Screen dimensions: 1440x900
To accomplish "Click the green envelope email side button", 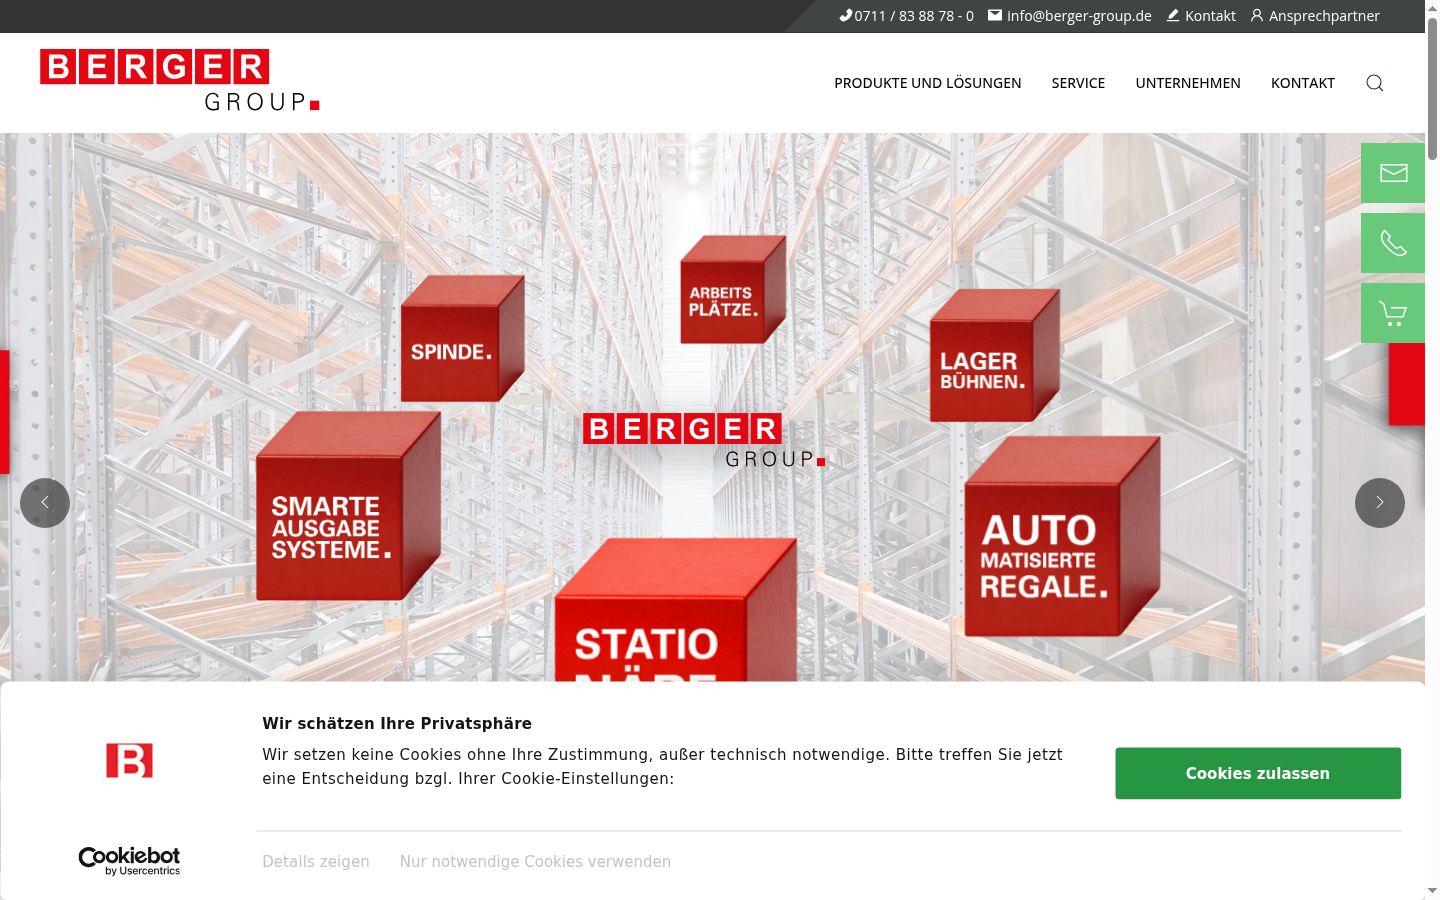I will pyautogui.click(x=1393, y=173).
